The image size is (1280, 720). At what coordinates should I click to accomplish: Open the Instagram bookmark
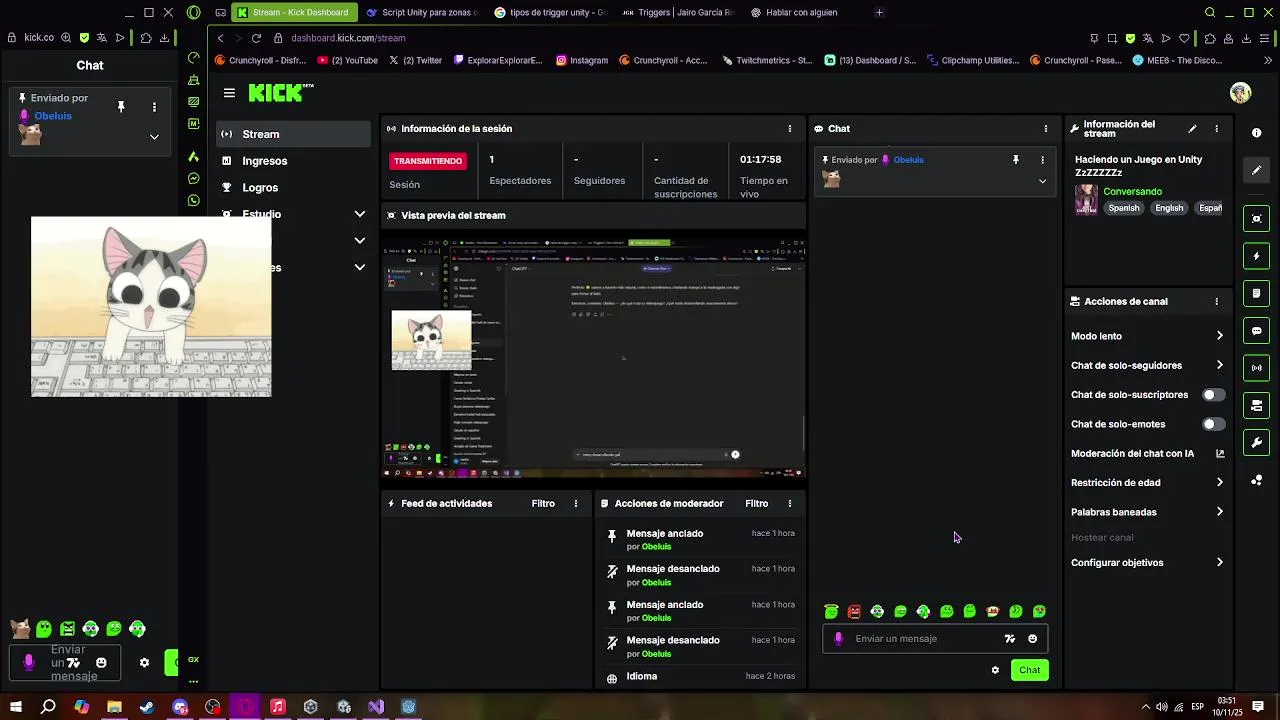582,60
